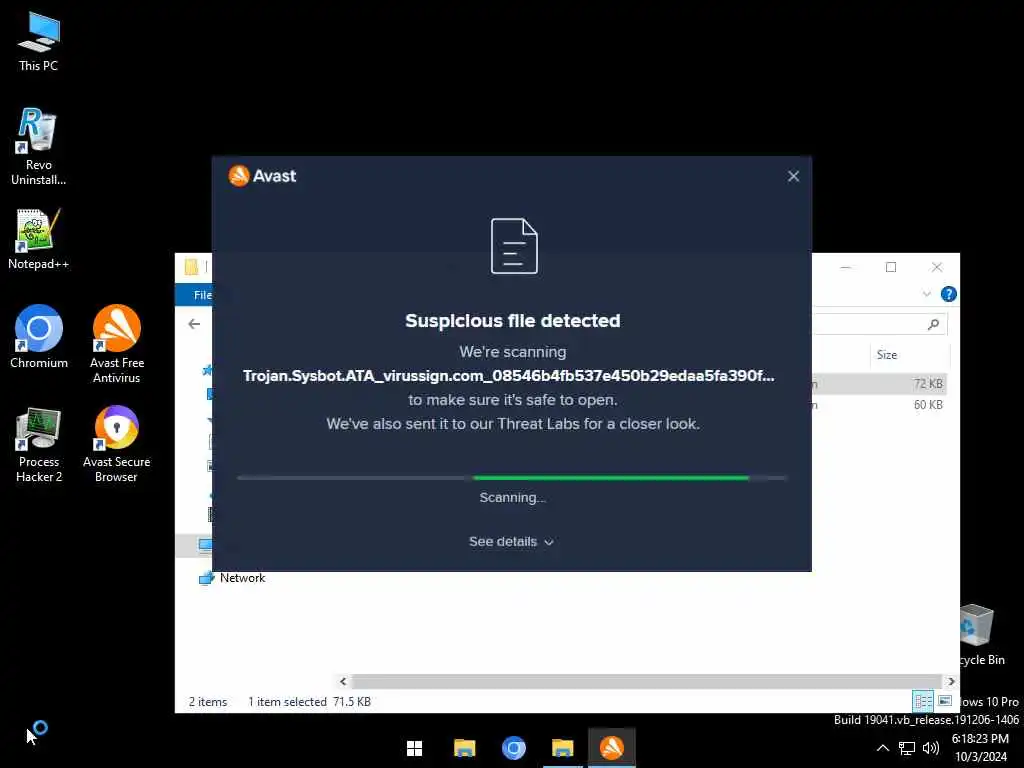1024x768 pixels.
Task: Open This PC desktop icon
Action: (39, 41)
